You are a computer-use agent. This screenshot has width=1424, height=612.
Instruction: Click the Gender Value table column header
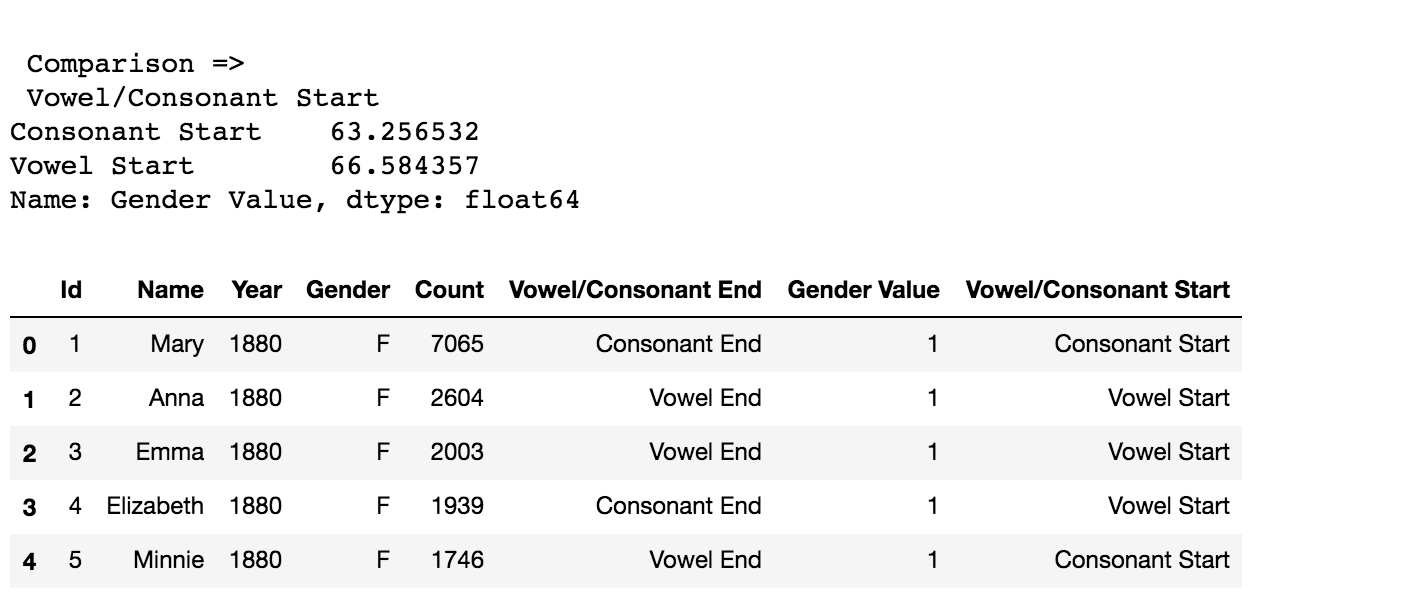[x=863, y=290]
